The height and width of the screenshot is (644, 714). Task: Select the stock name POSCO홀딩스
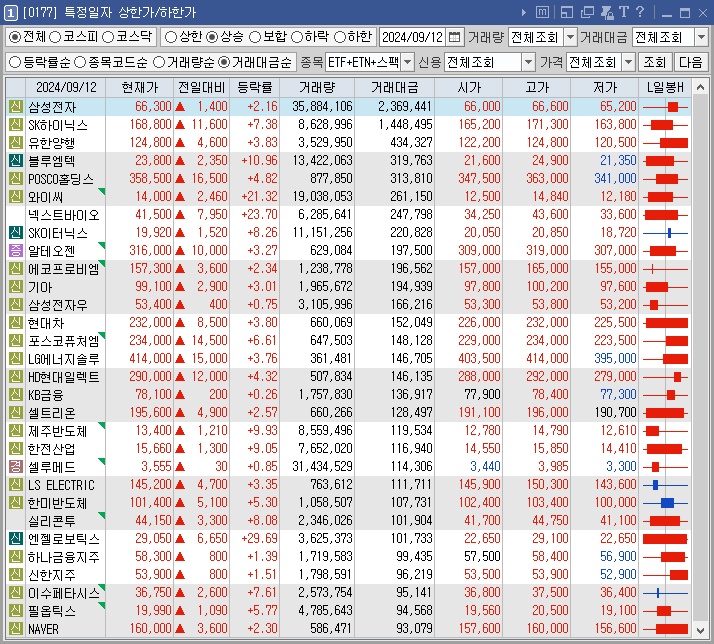tap(61, 179)
